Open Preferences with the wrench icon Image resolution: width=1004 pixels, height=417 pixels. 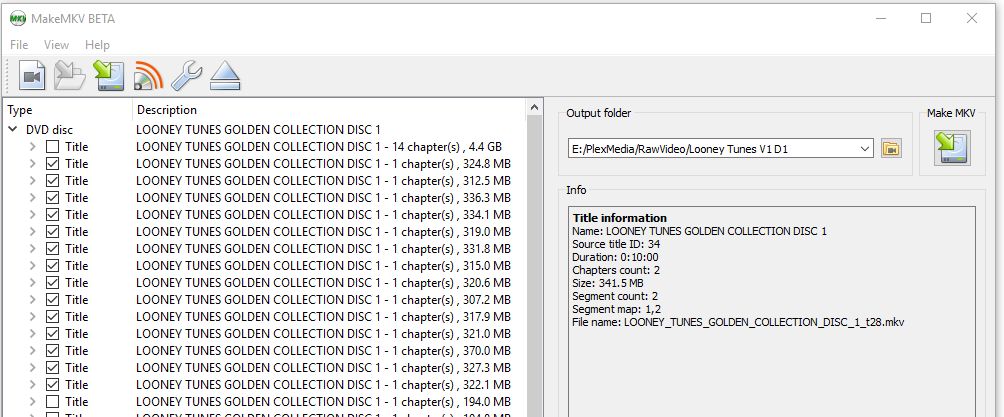[186, 75]
